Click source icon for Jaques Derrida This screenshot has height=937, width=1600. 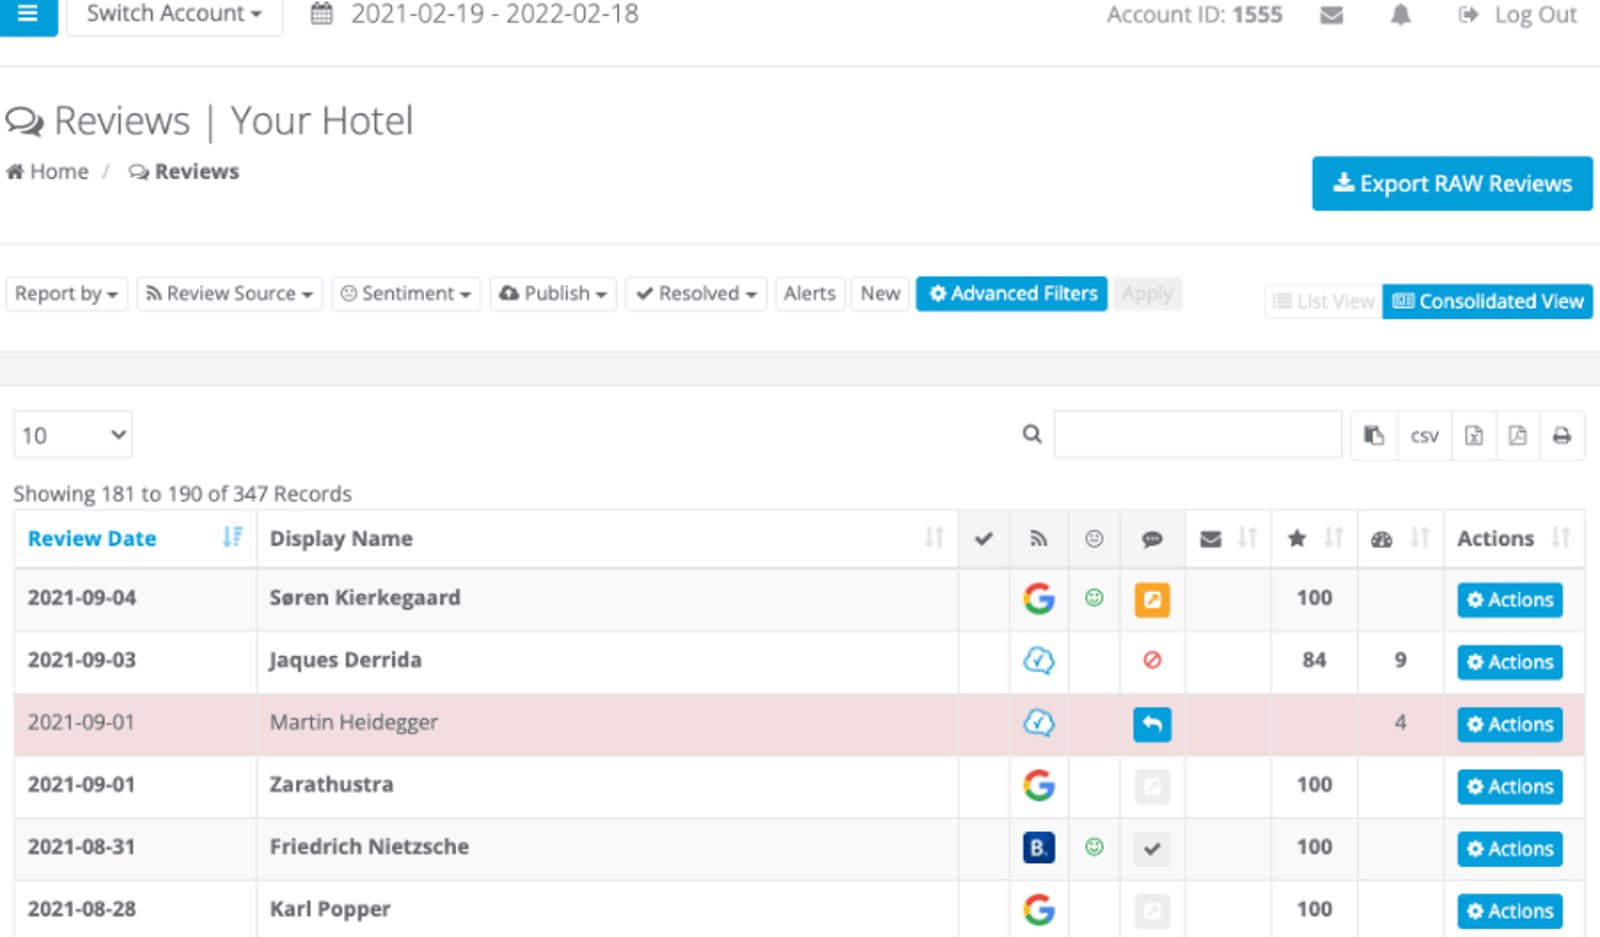click(1039, 661)
